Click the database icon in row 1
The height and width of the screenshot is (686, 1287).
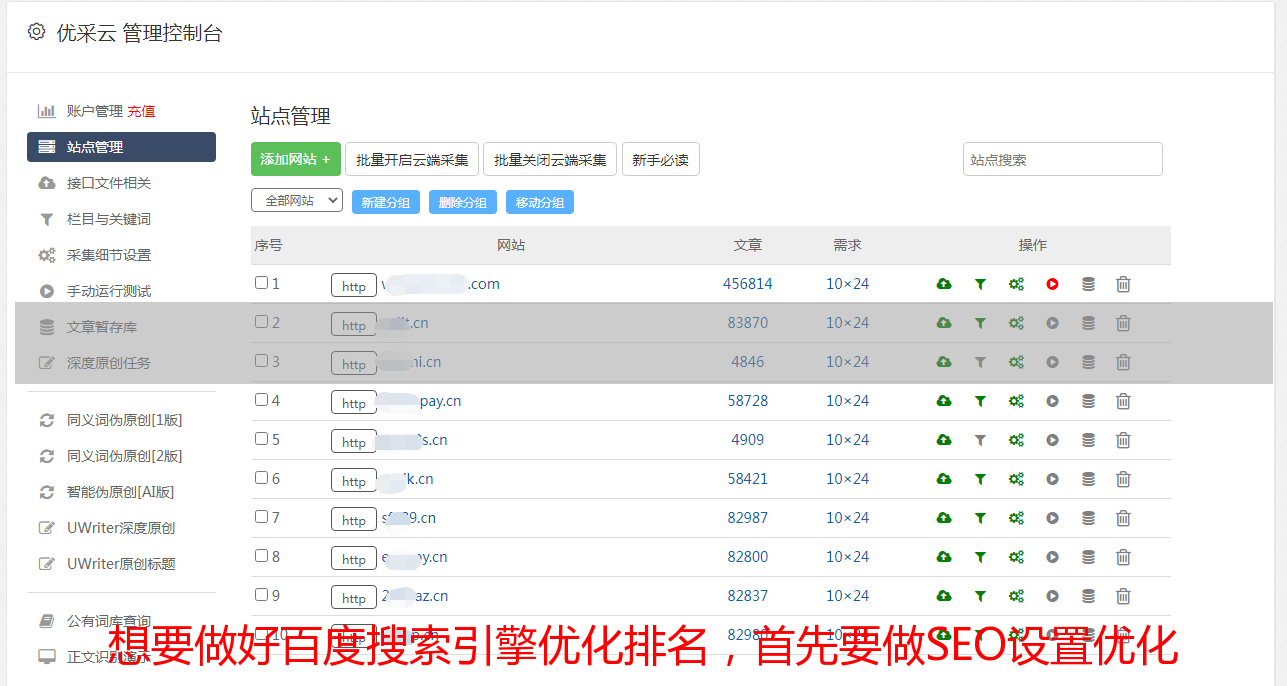1088,284
